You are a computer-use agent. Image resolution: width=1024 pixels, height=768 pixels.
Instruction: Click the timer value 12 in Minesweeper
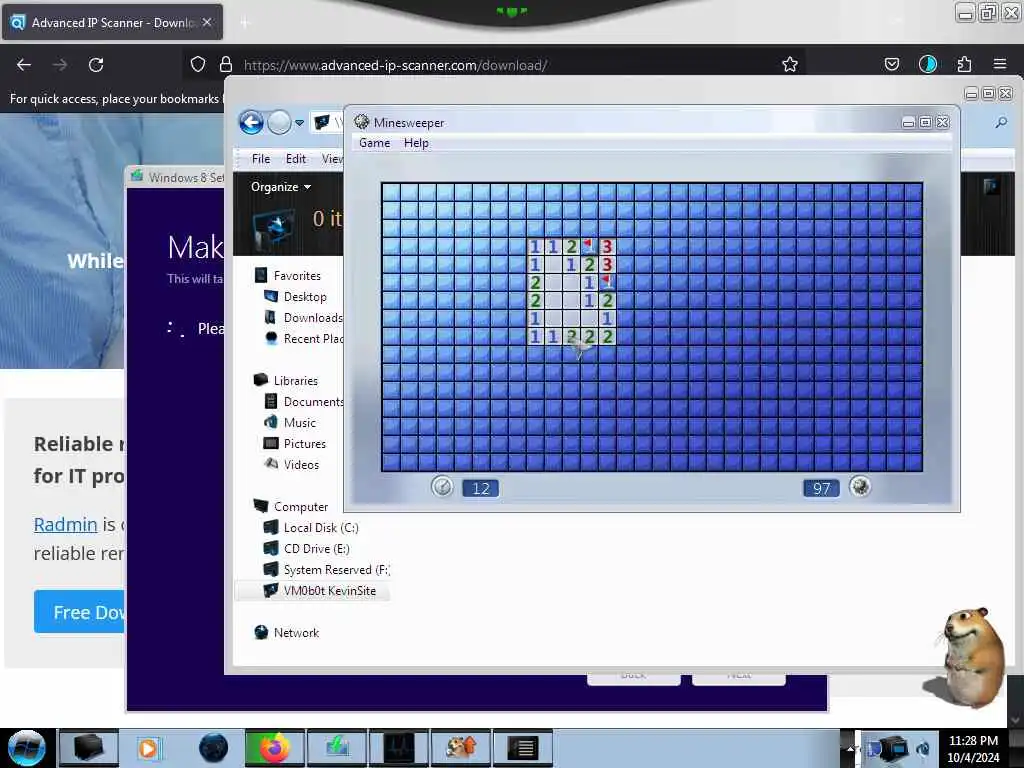click(x=481, y=488)
